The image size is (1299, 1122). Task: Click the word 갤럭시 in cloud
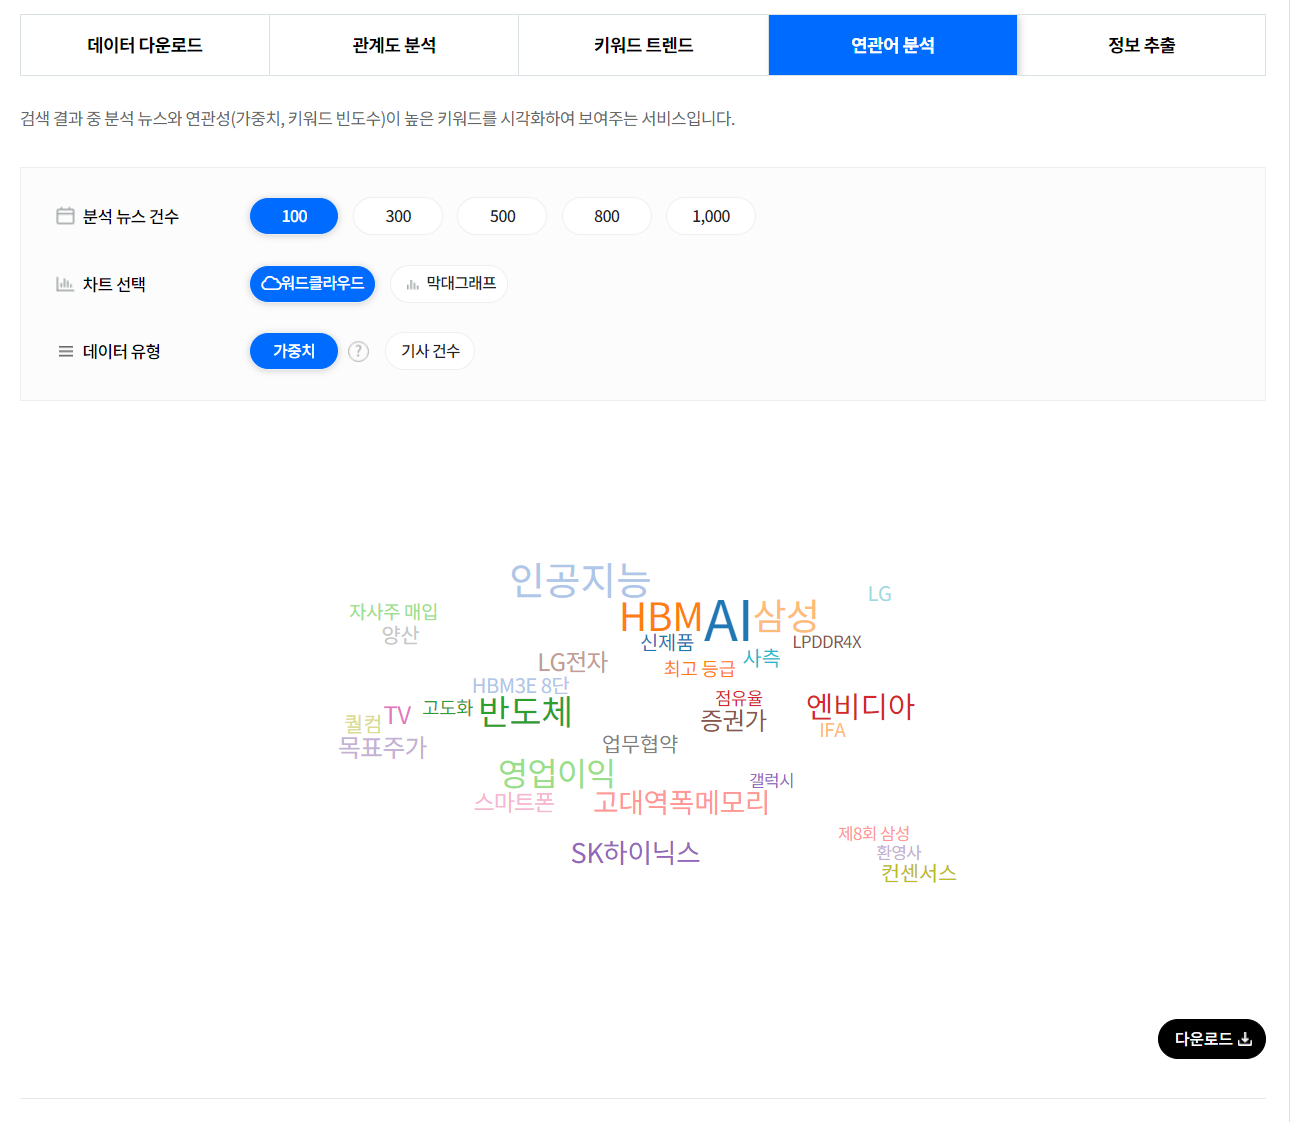pyautogui.click(x=771, y=780)
